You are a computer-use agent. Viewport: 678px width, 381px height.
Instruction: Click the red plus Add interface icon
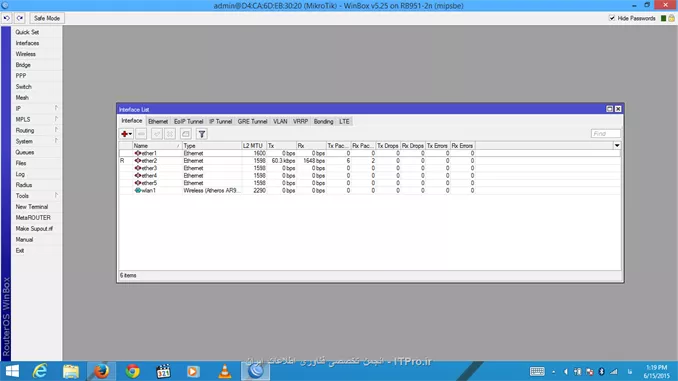click(125, 134)
